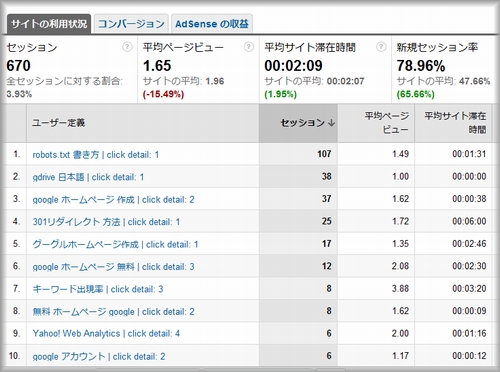This screenshot has height=372, width=500.
Task: Open help icon next to 平均ページビュー
Action: [249, 47]
